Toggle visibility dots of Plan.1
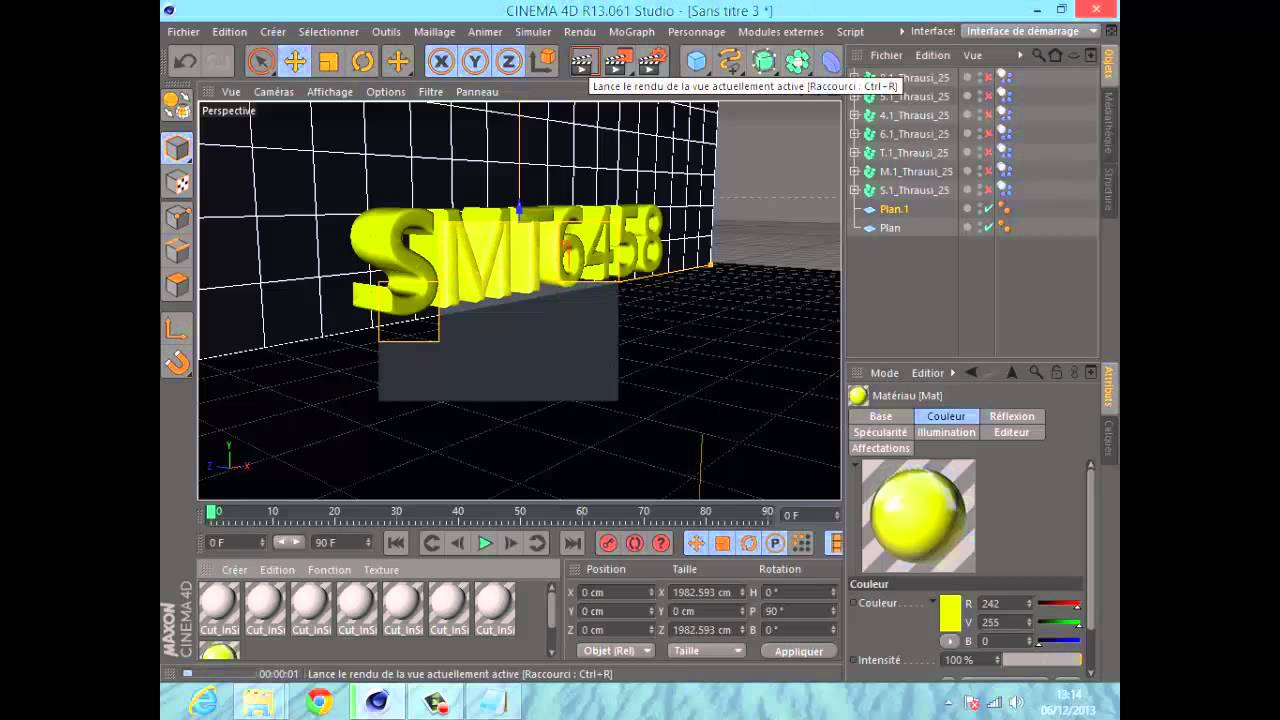This screenshot has height=720, width=1280. pyautogui.click(x=979, y=209)
